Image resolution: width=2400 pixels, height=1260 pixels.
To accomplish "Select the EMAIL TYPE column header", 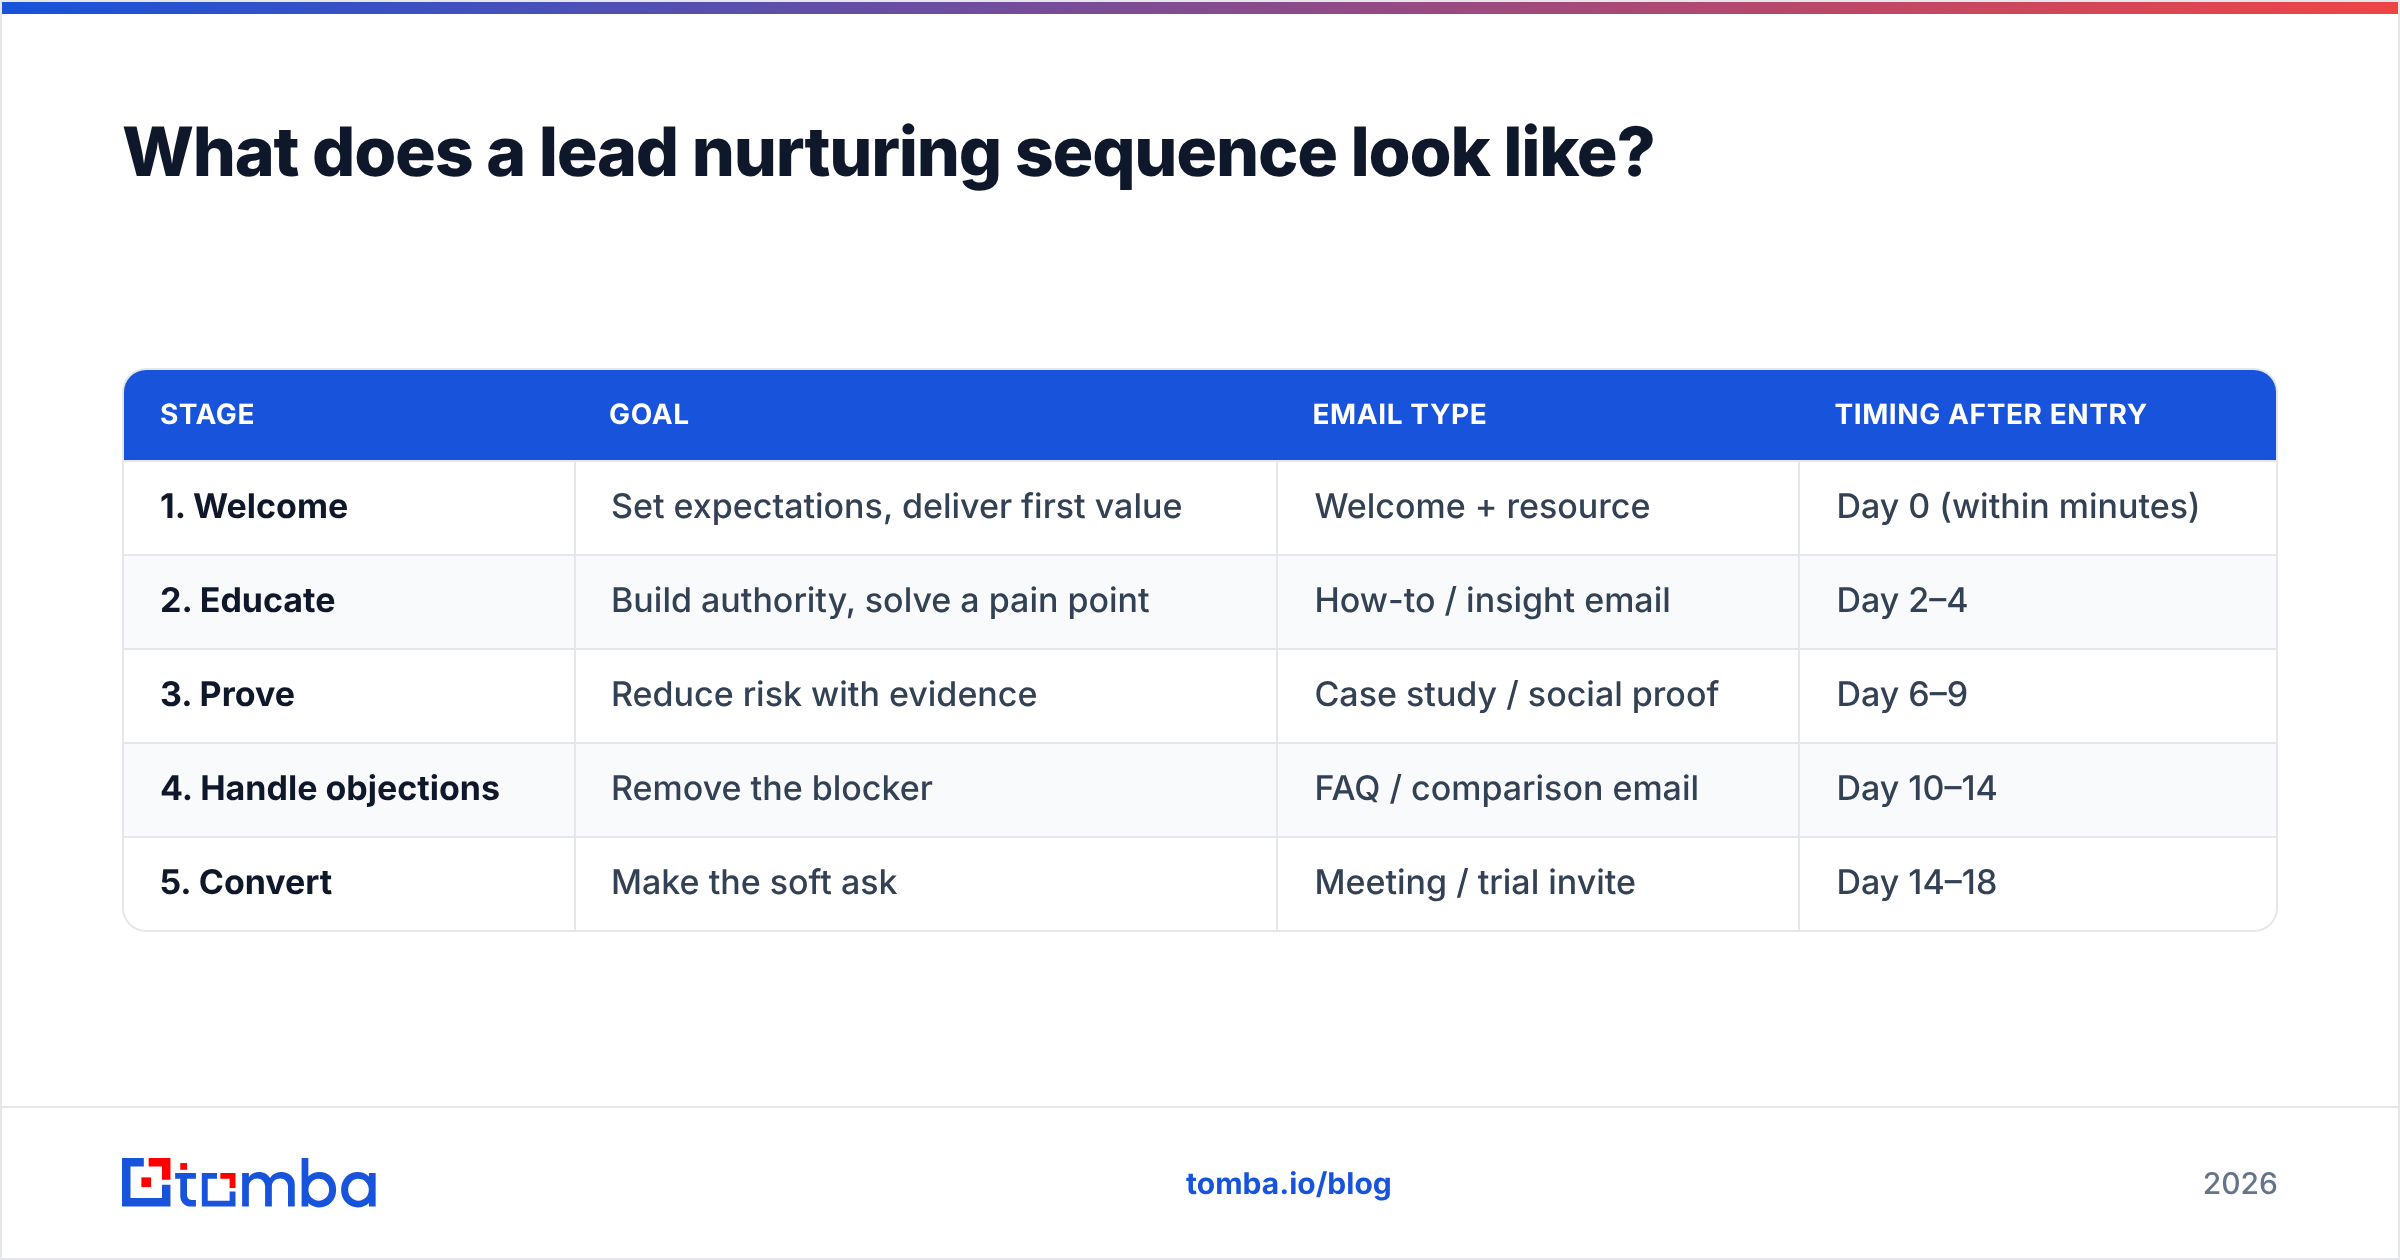I will tap(1399, 415).
